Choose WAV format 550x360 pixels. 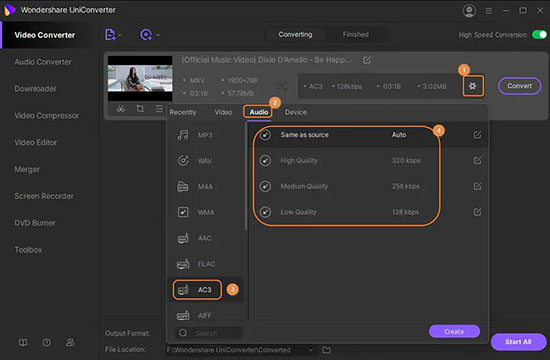click(205, 161)
